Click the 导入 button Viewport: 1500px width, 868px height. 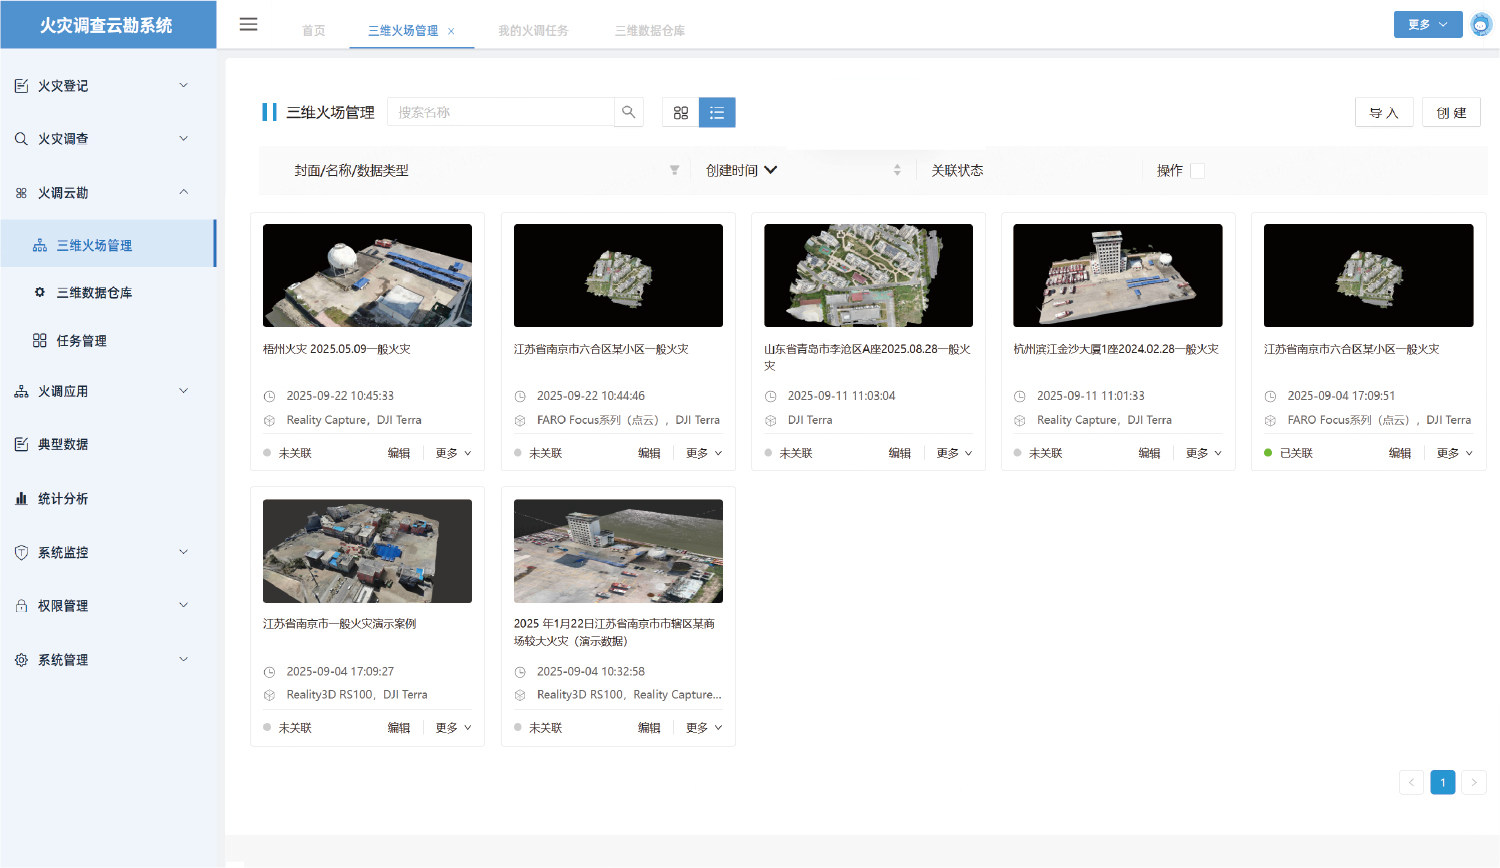(1384, 113)
